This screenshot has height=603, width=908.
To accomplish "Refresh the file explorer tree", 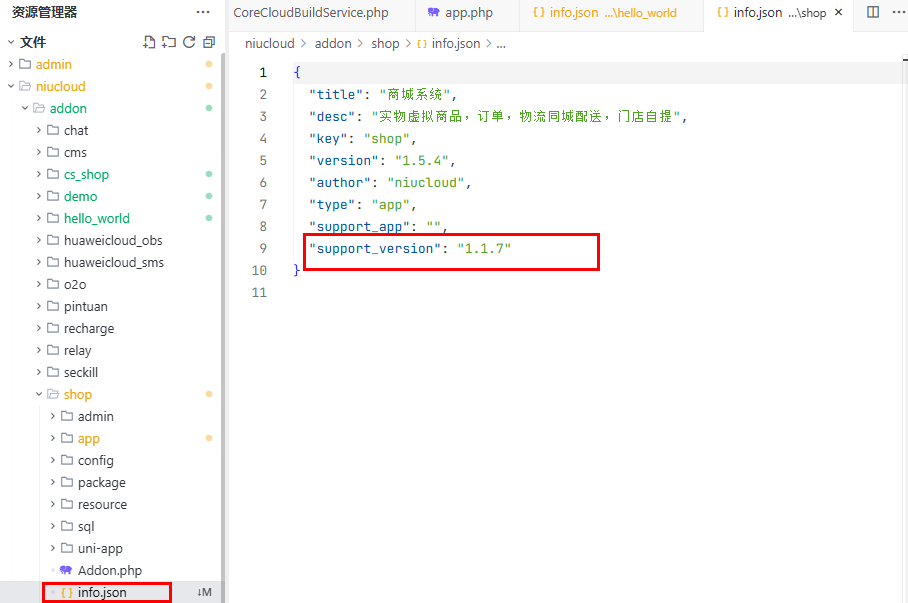I will [188, 42].
